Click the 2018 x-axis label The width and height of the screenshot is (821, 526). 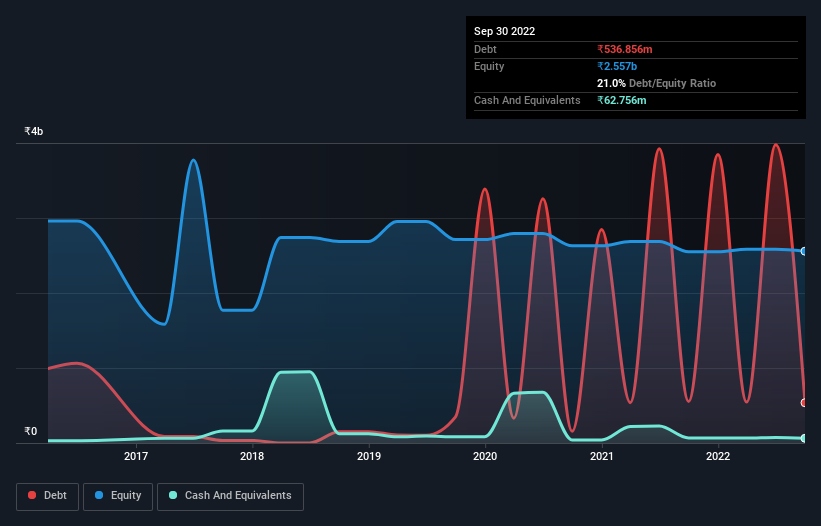pyautogui.click(x=252, y=456)
